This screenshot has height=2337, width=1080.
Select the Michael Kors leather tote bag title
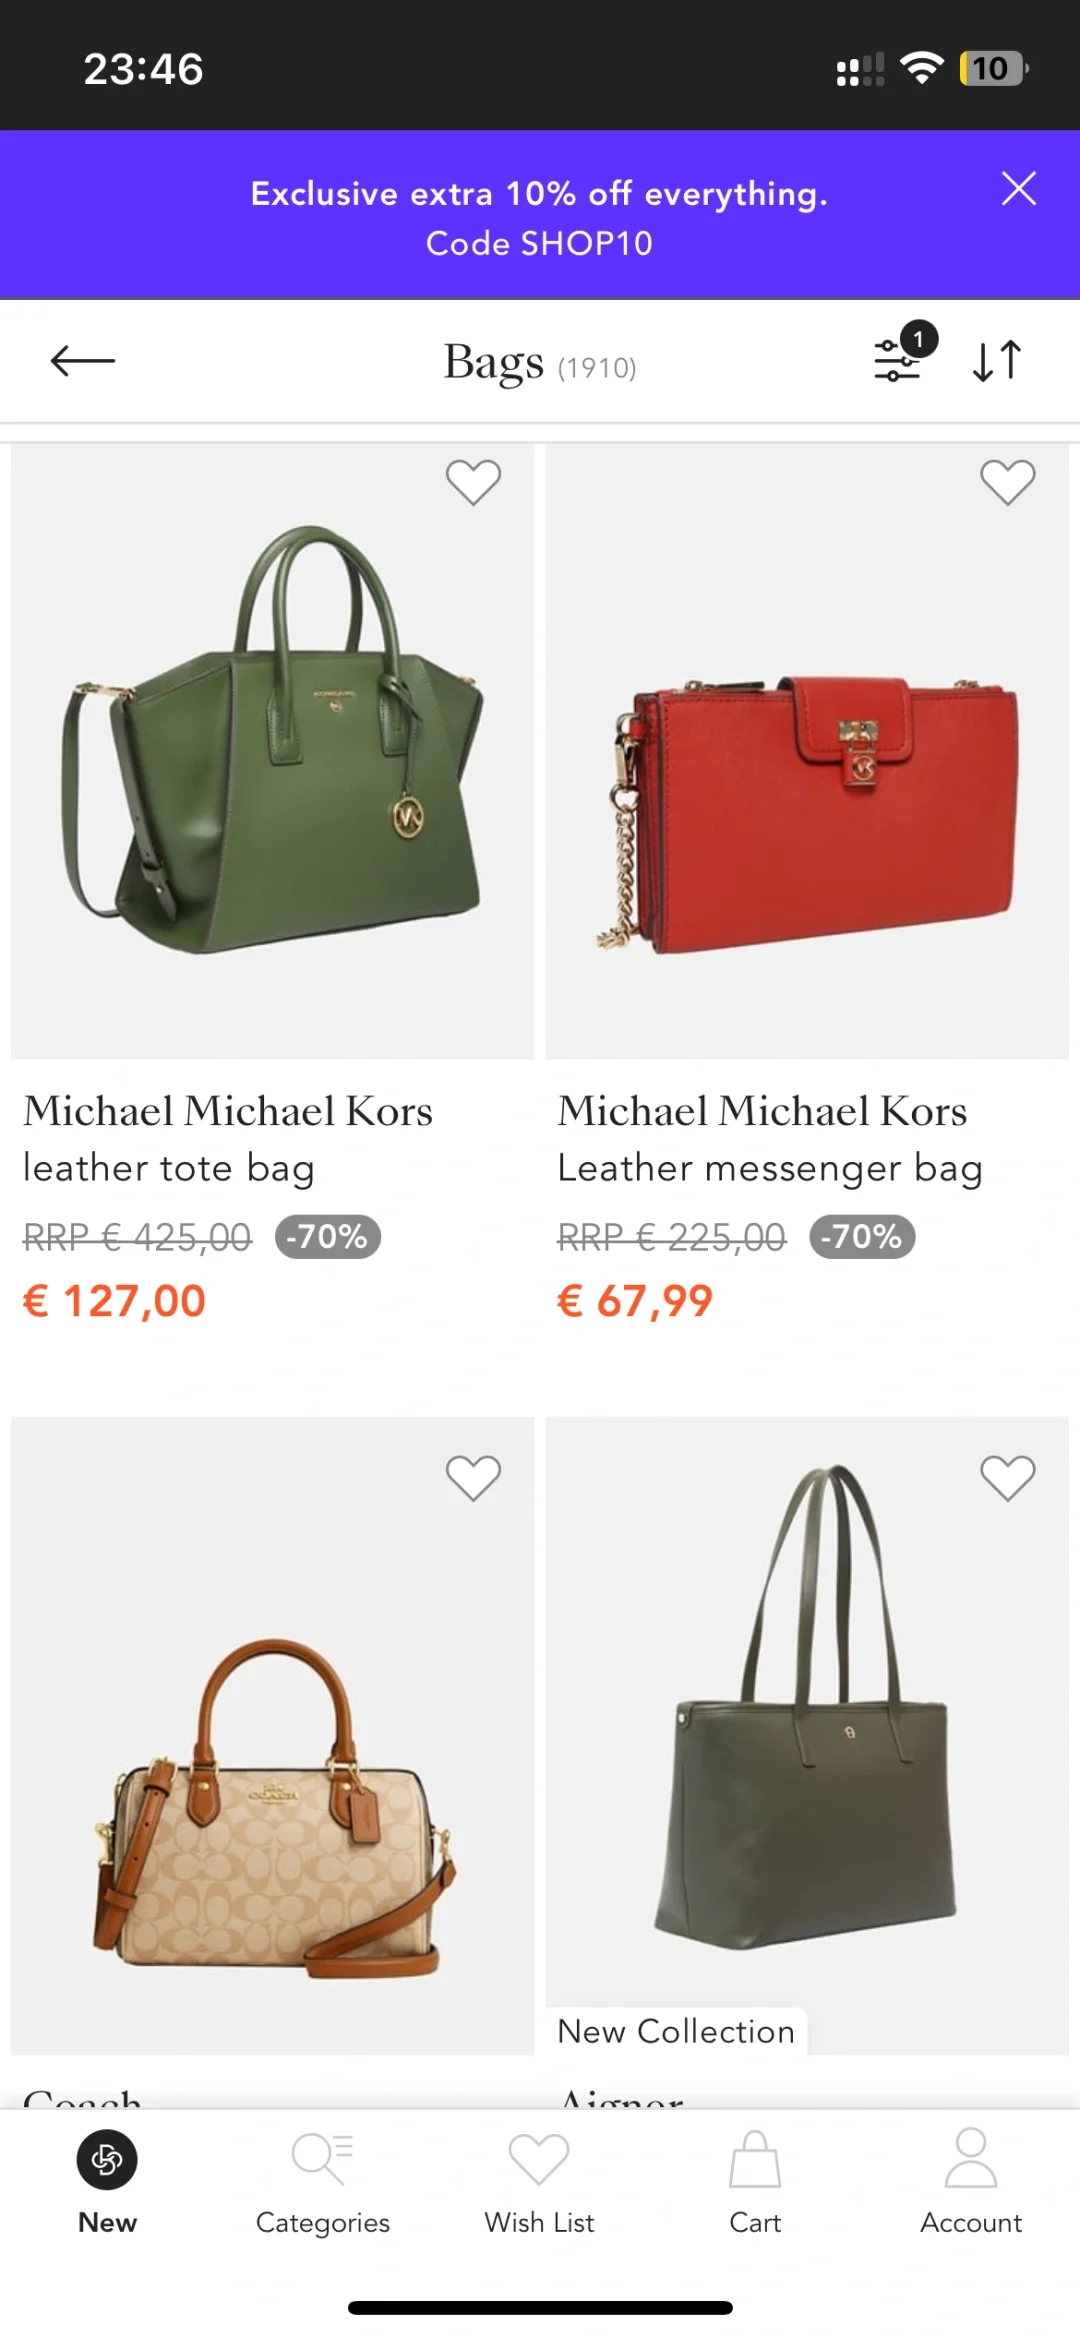pyautogui.click(x=228, y=1139)
